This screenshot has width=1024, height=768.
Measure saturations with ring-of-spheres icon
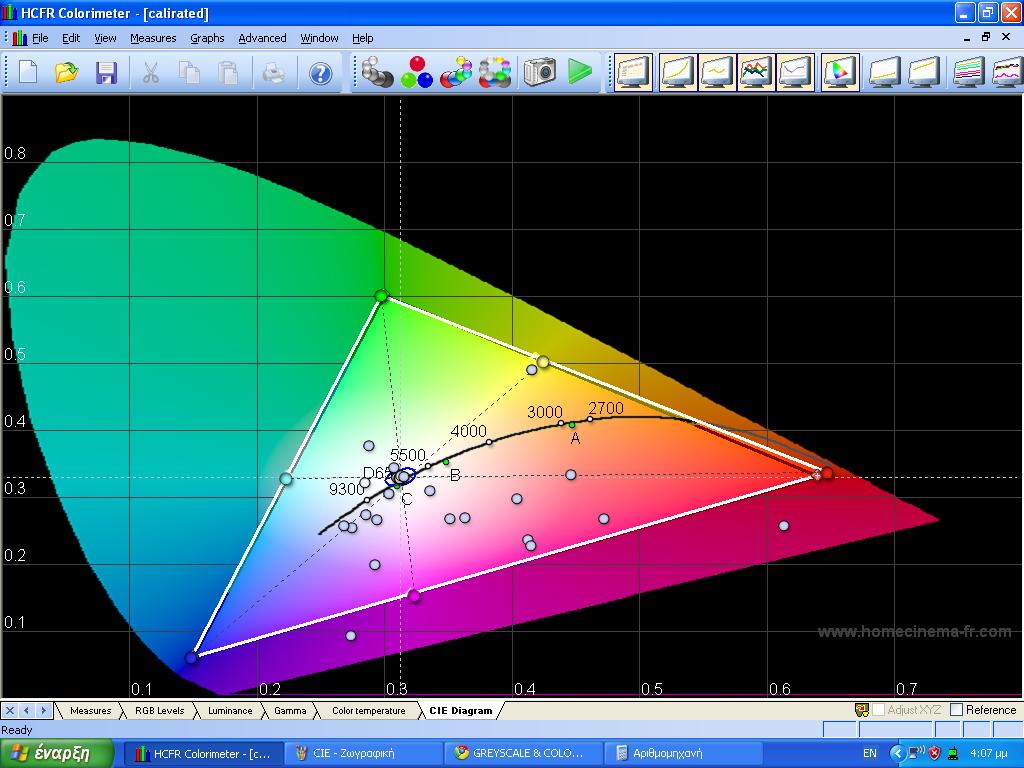[495, 72]
